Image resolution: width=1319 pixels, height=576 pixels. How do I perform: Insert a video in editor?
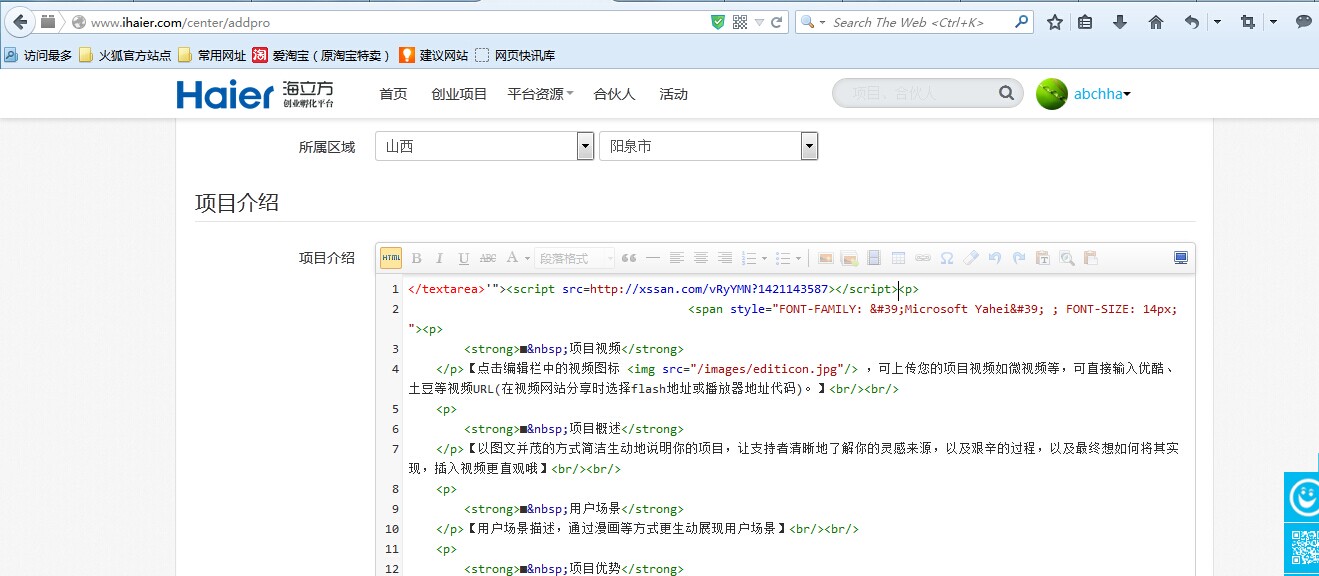click(874, 258)
